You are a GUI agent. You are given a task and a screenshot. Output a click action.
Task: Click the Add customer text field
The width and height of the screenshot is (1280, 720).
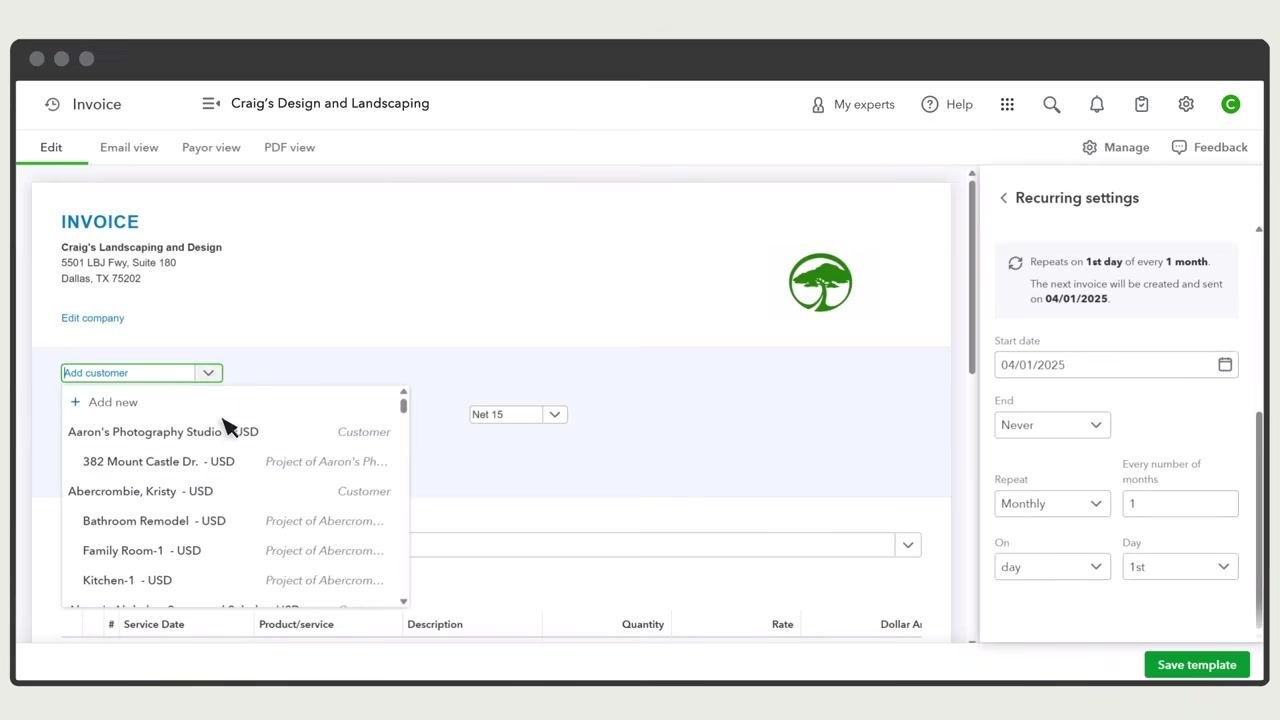point(129,373)
